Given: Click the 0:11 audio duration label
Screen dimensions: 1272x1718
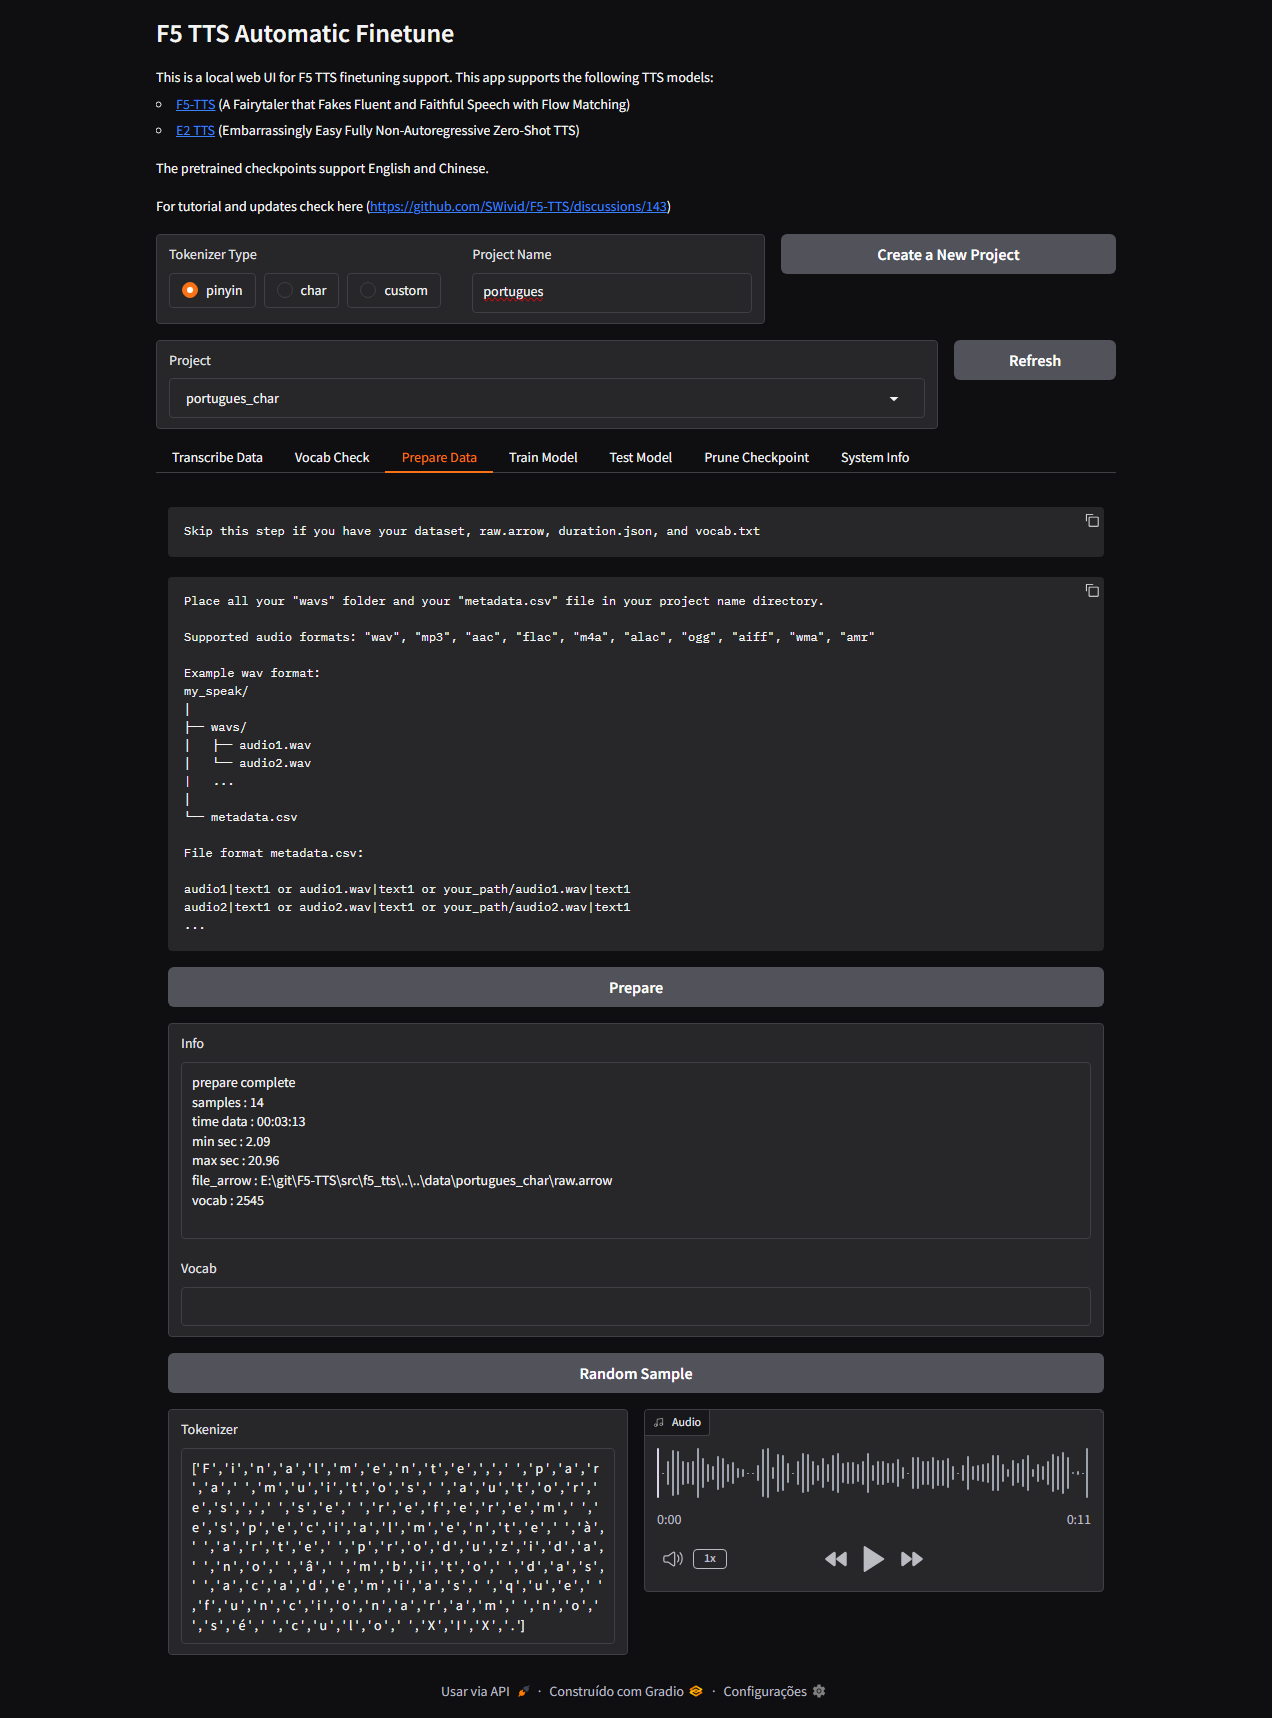Looking at the screenshot, I should pos(1078,1519).
